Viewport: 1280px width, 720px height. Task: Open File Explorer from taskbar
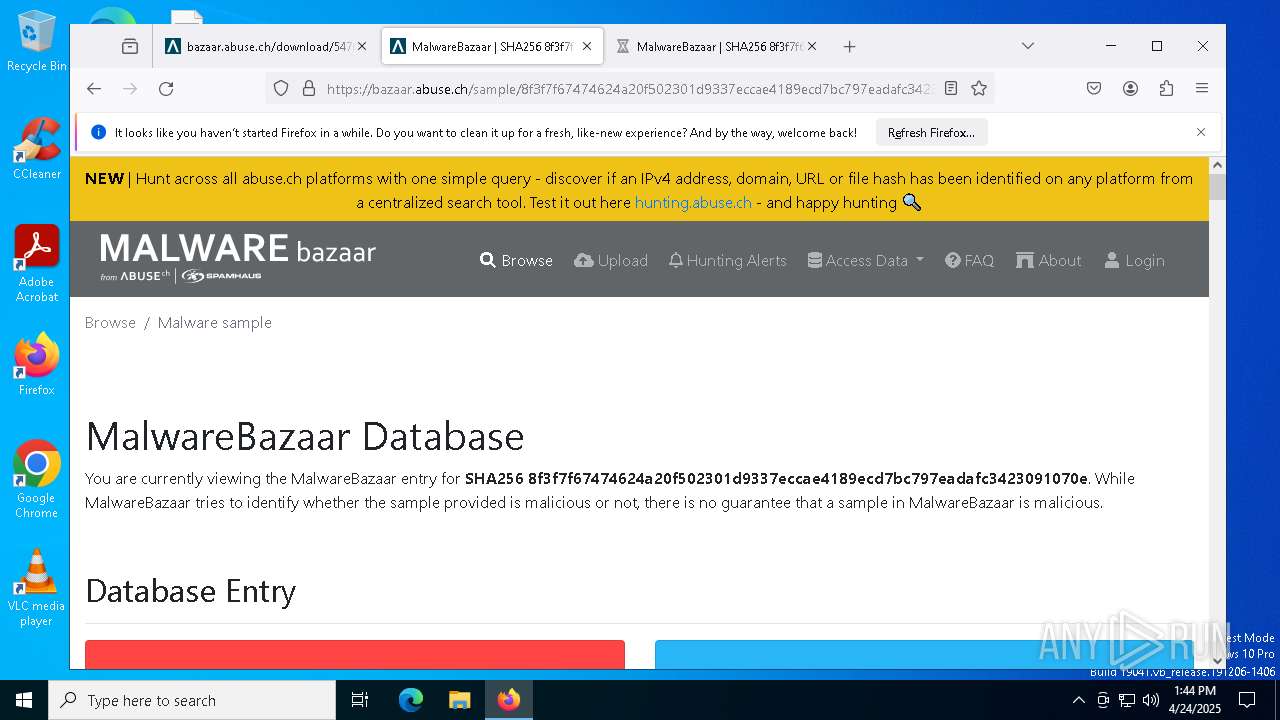(x=459, y=700)
